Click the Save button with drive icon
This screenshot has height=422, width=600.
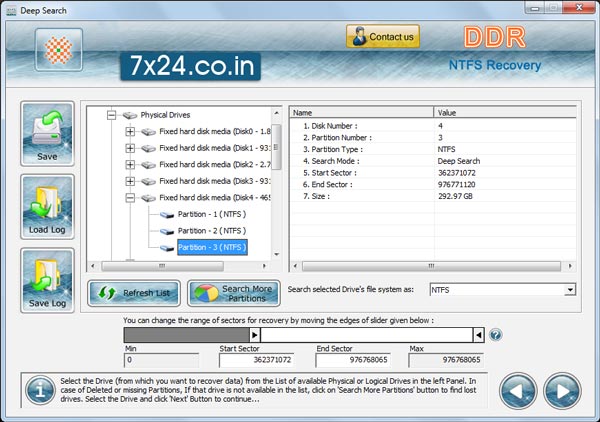point(47,134)
